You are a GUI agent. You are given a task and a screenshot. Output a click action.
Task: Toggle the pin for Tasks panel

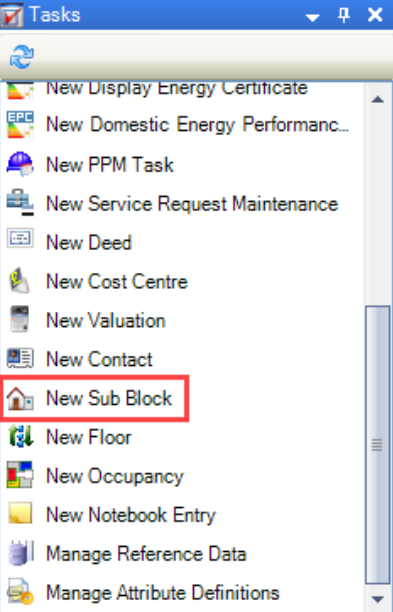pyautogui.click(x=344, y=15)
